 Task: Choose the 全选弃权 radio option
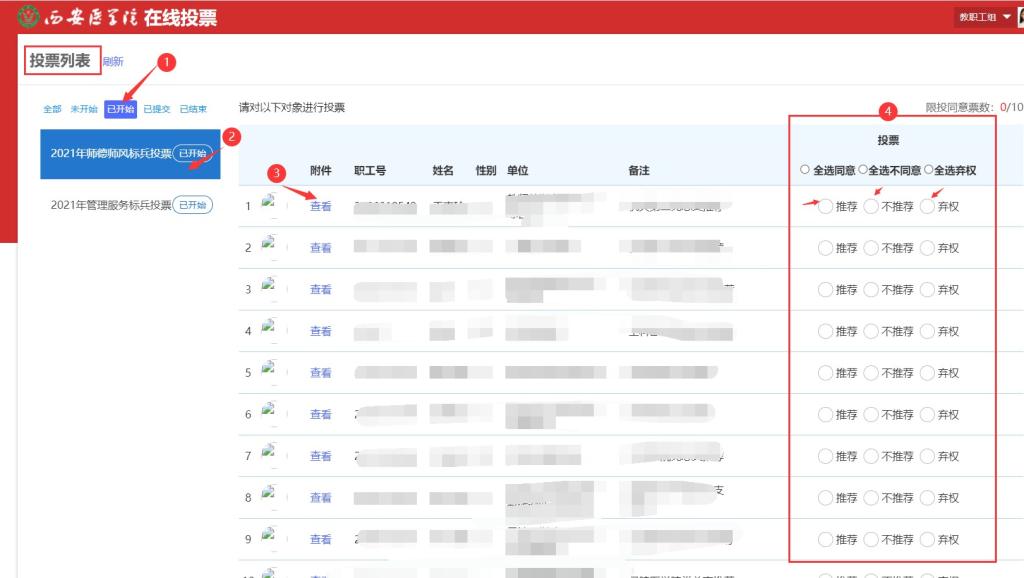[x=929, y=170]
